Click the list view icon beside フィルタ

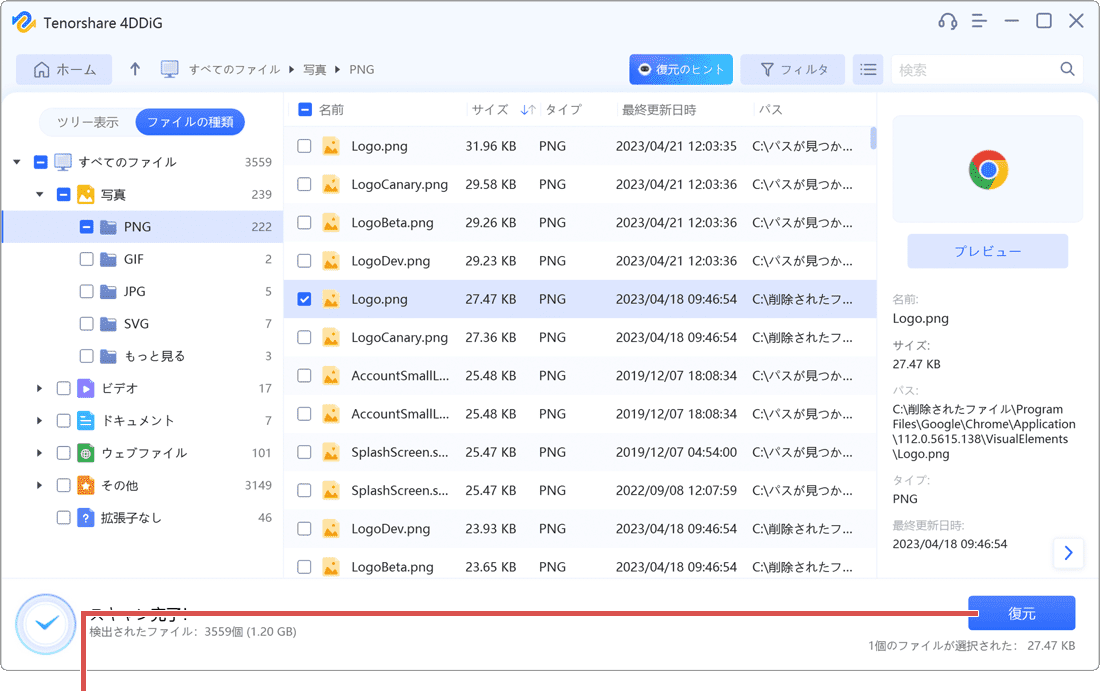[x=868, y=69]
